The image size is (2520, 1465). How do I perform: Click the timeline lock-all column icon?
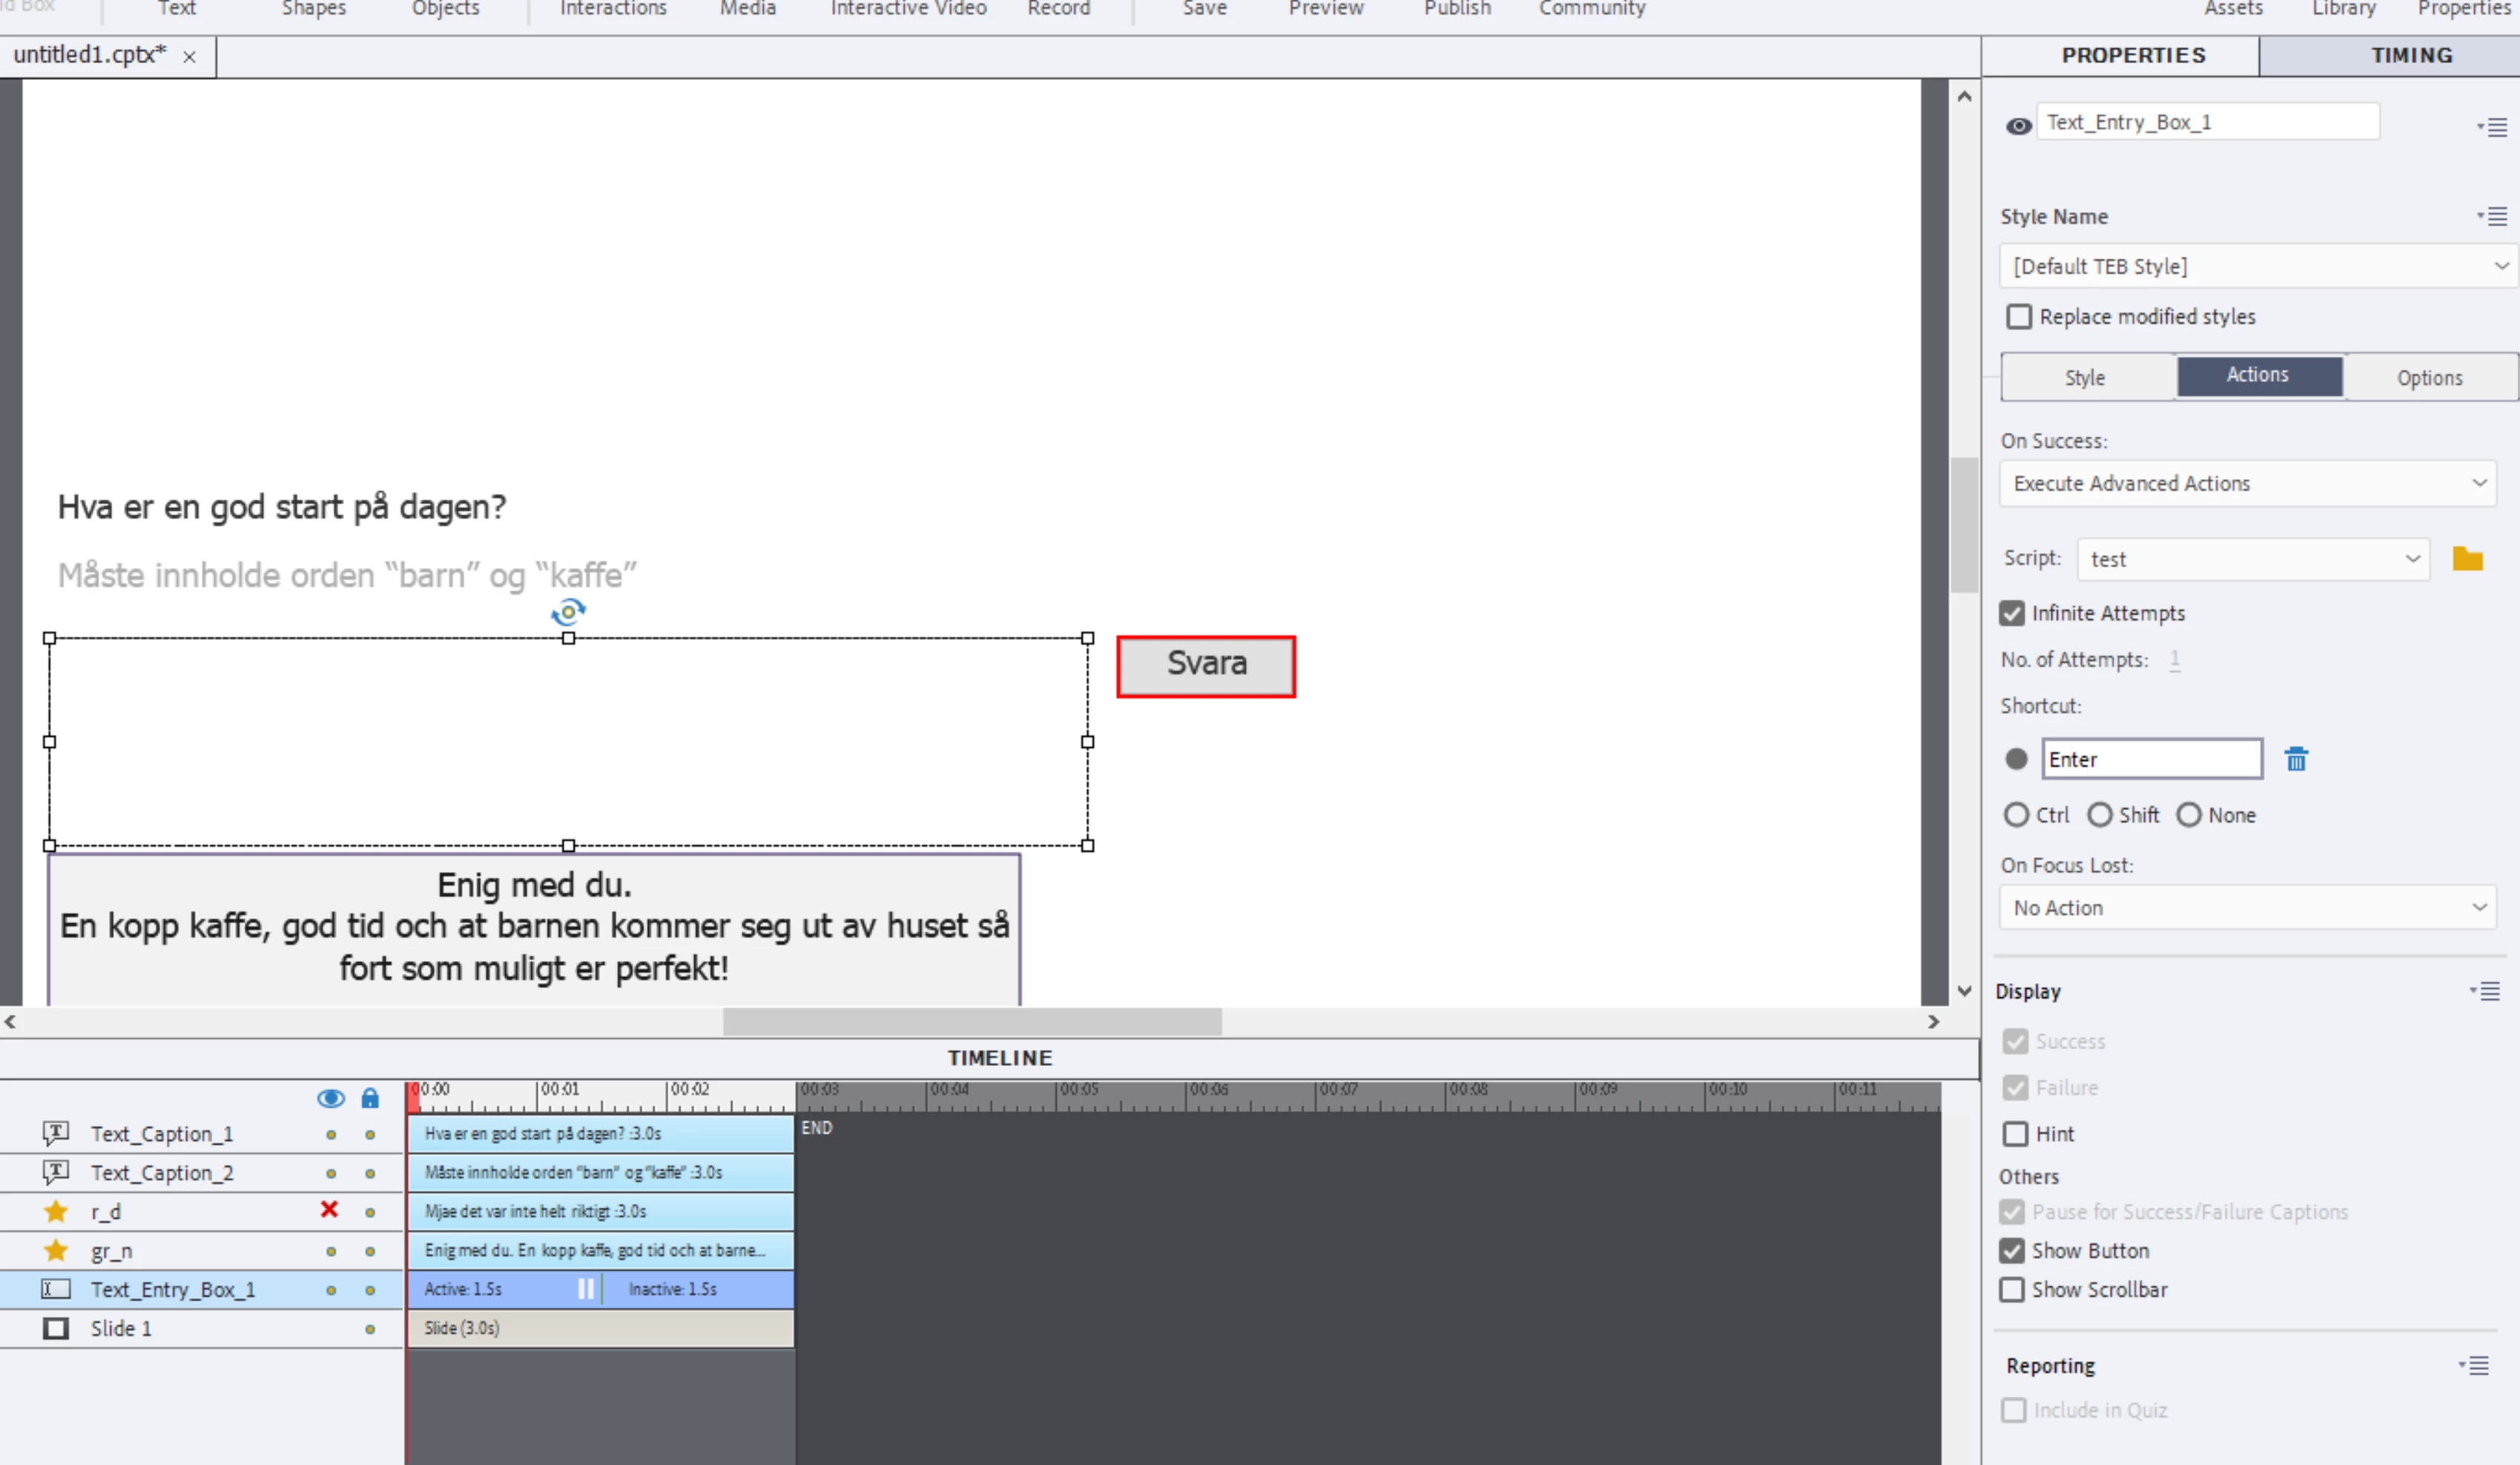(370, 1098)
